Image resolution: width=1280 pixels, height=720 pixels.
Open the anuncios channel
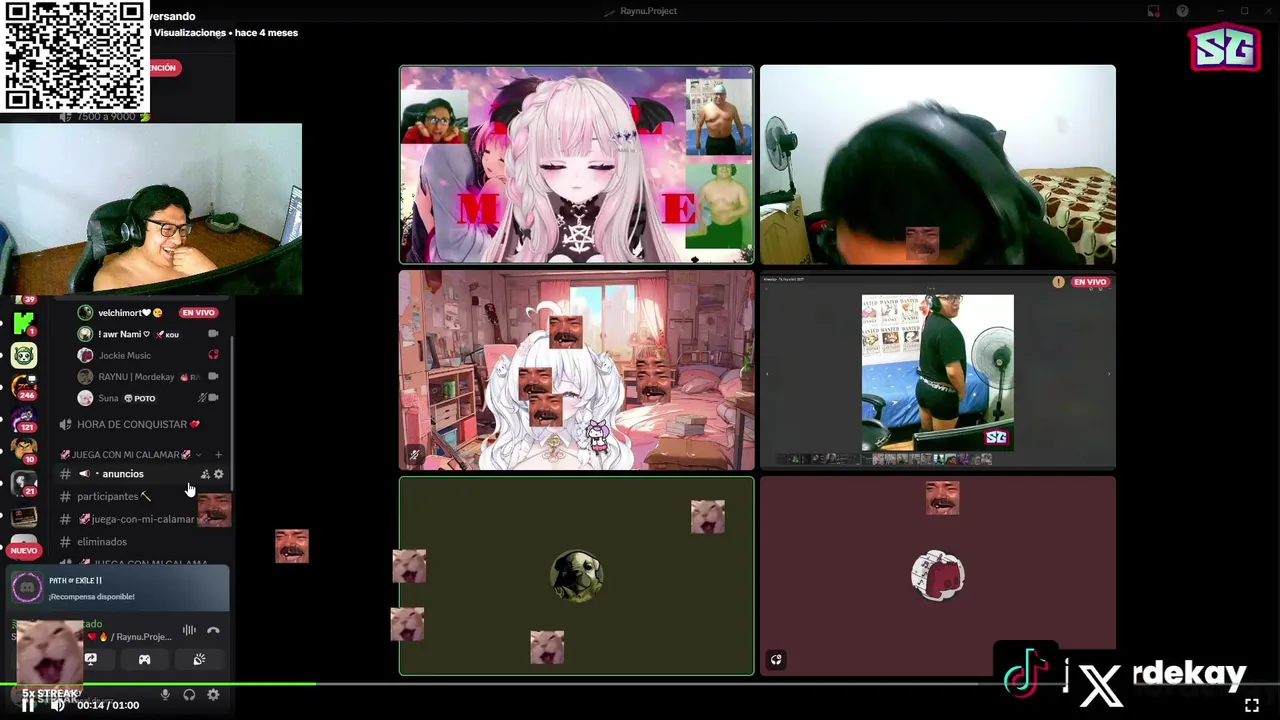point(122,474)
